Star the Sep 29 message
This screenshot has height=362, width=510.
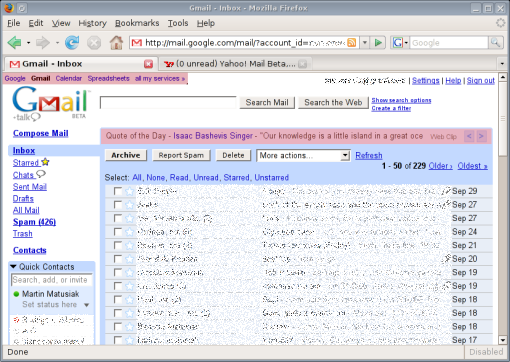(x=129, y=191)
